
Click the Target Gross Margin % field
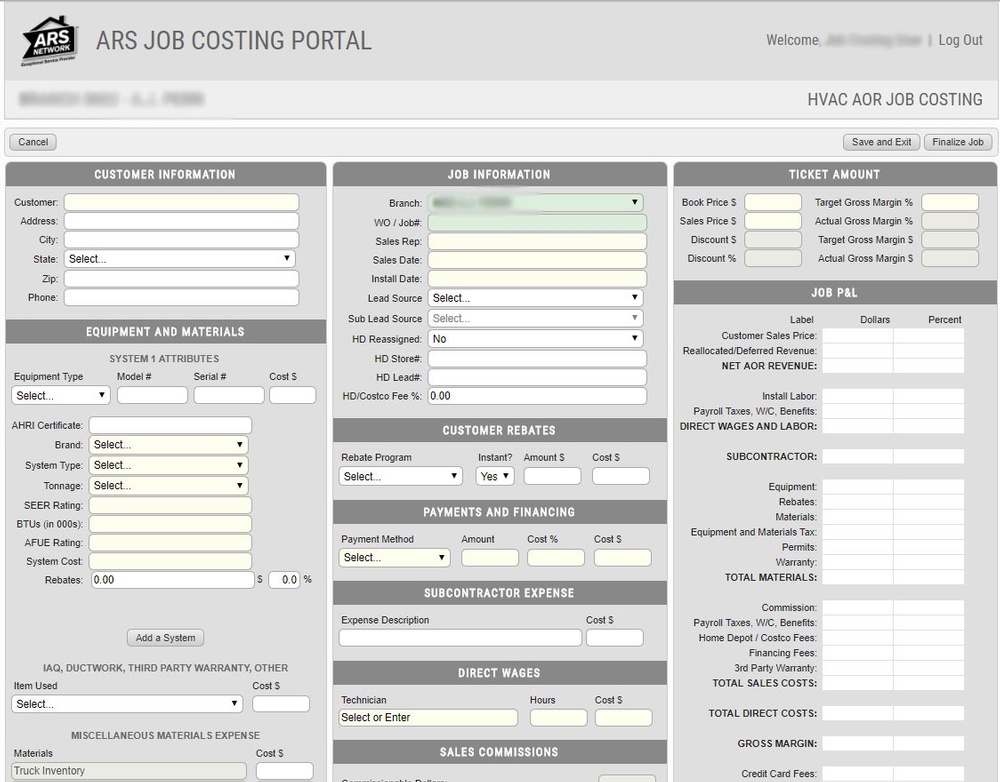pos(950,202)
